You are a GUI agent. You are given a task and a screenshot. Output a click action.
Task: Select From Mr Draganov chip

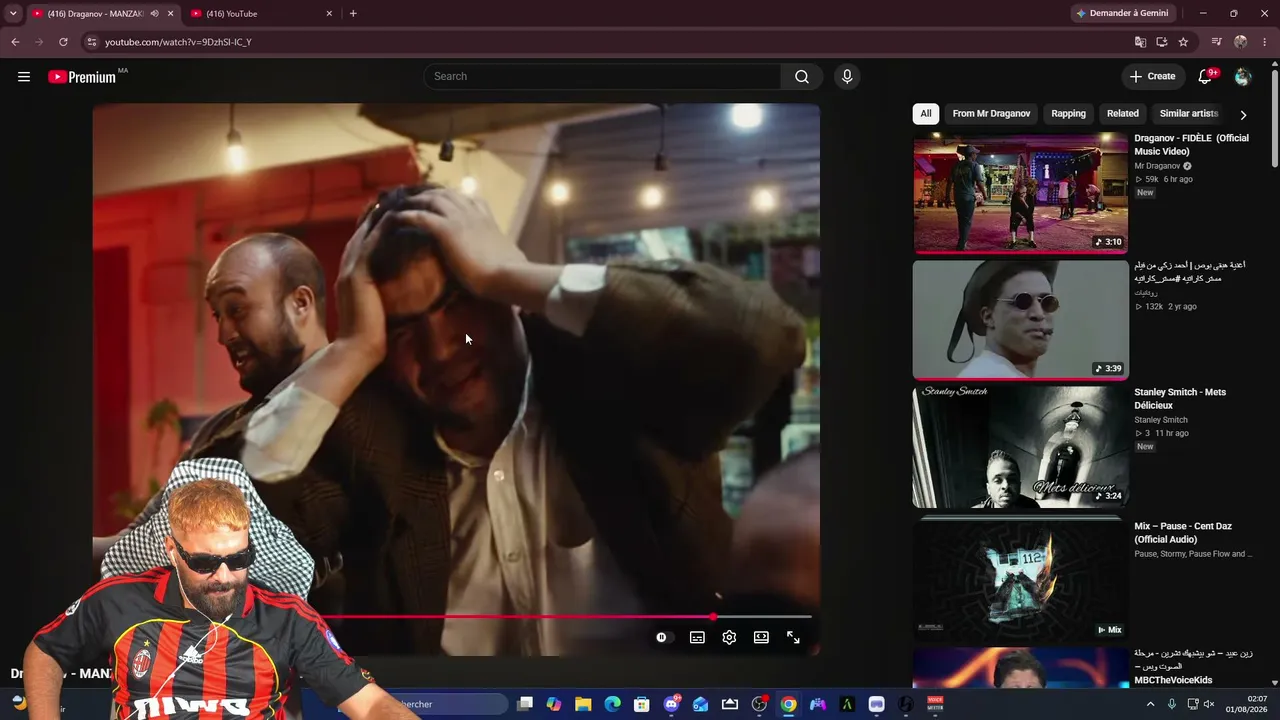click(x=991, y=114)
